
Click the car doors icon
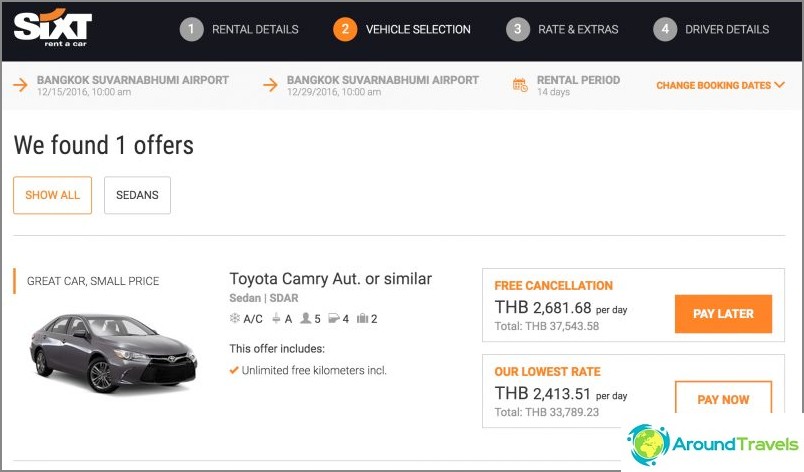tap(334, 318)
